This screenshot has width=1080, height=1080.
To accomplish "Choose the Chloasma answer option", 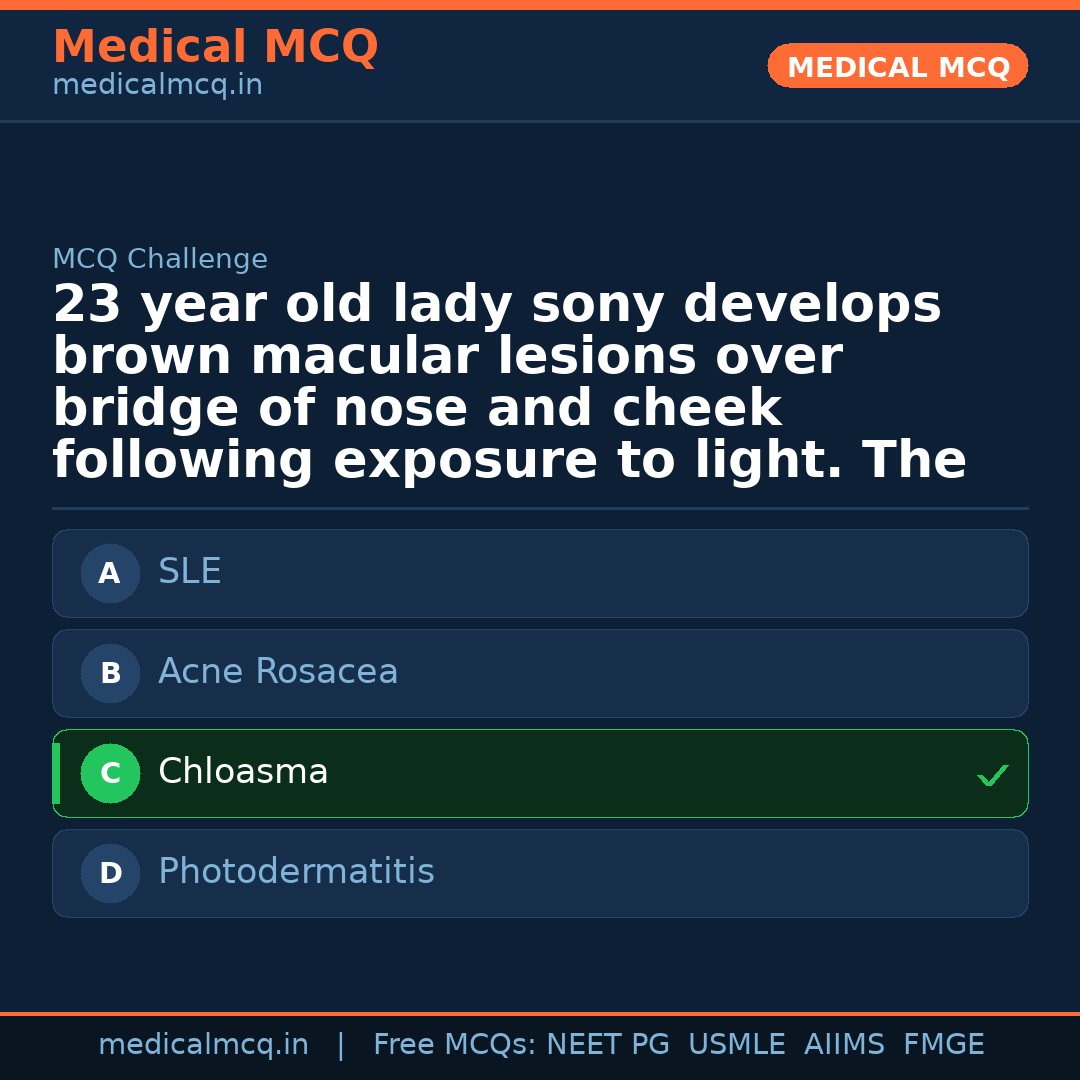I will [540, 773].
